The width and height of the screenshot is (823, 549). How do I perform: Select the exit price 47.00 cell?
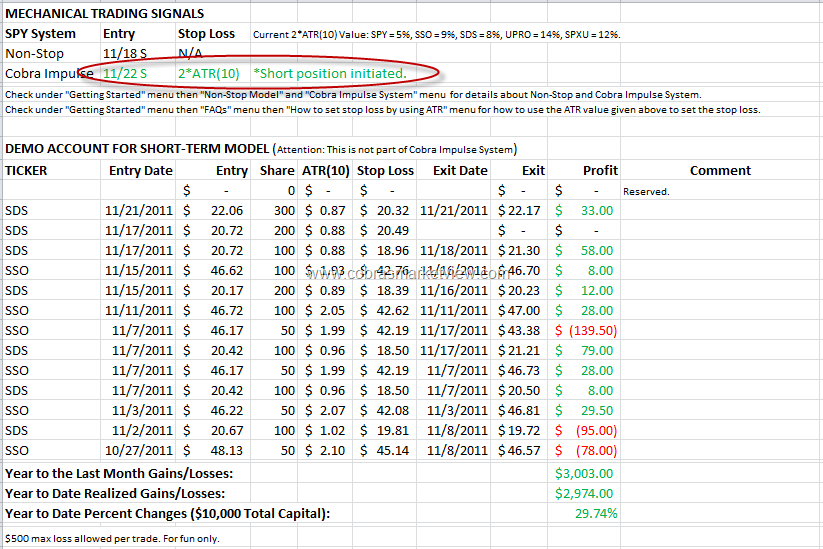click(x=519, y=310)
